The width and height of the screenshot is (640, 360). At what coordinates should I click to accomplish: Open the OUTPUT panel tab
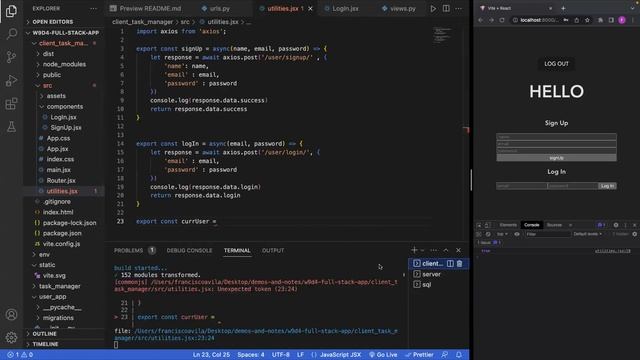(x=273, y=250)
